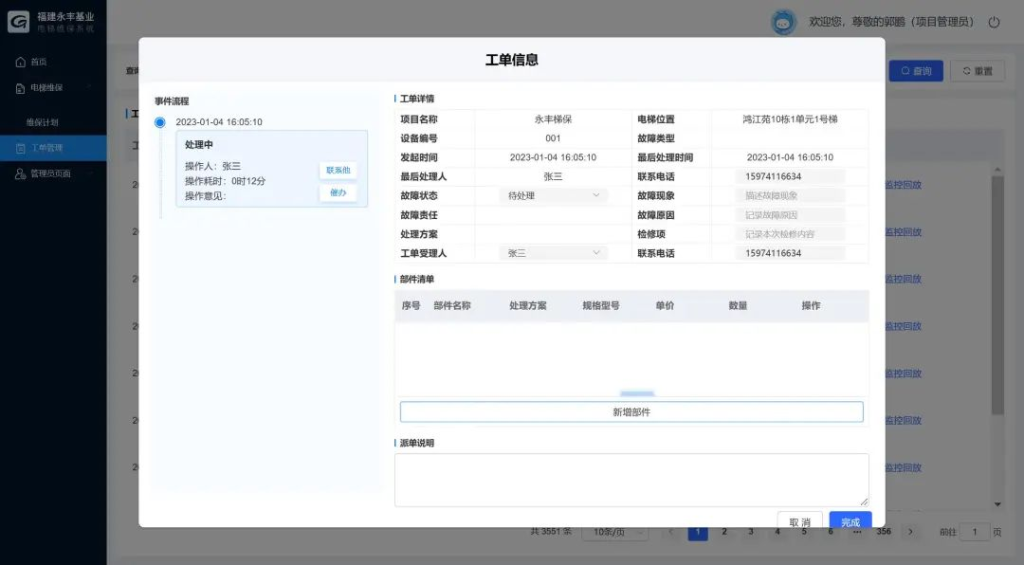This screenshot has height=565, width=1024.
Task: Go to page 2 in pagination
Action: coord(724,532)
